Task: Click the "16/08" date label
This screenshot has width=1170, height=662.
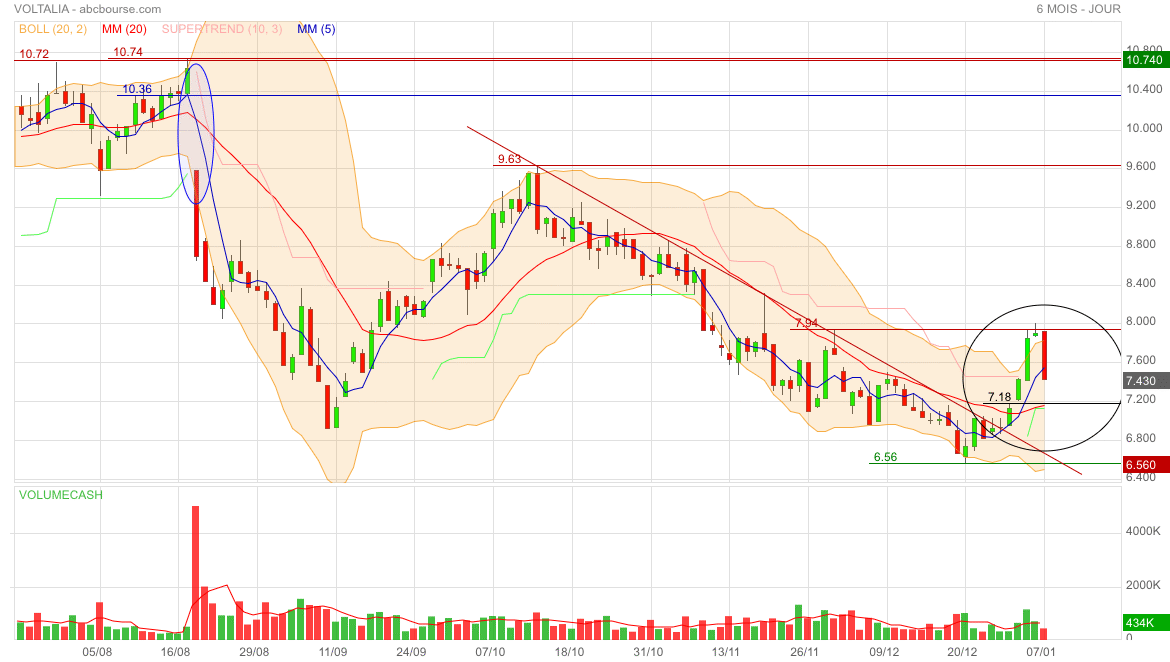Action: click(175, 652)
